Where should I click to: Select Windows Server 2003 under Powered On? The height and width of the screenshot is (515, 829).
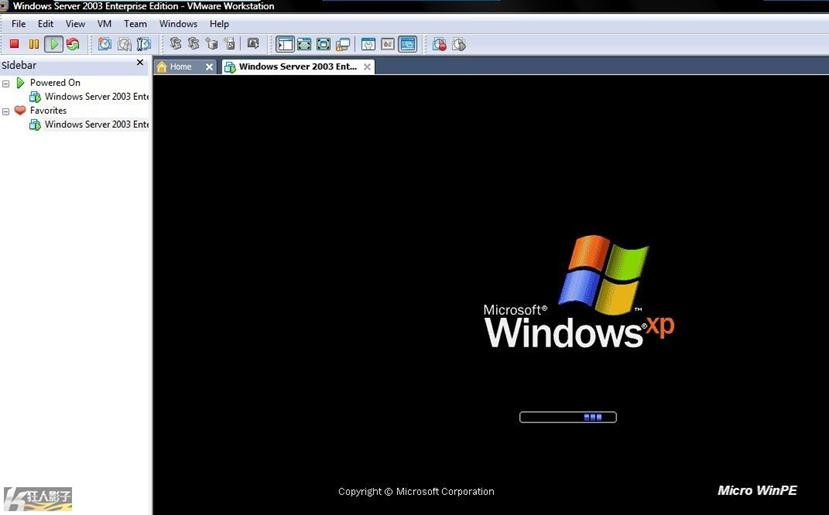pyautogui.click(x=97, y=97)
